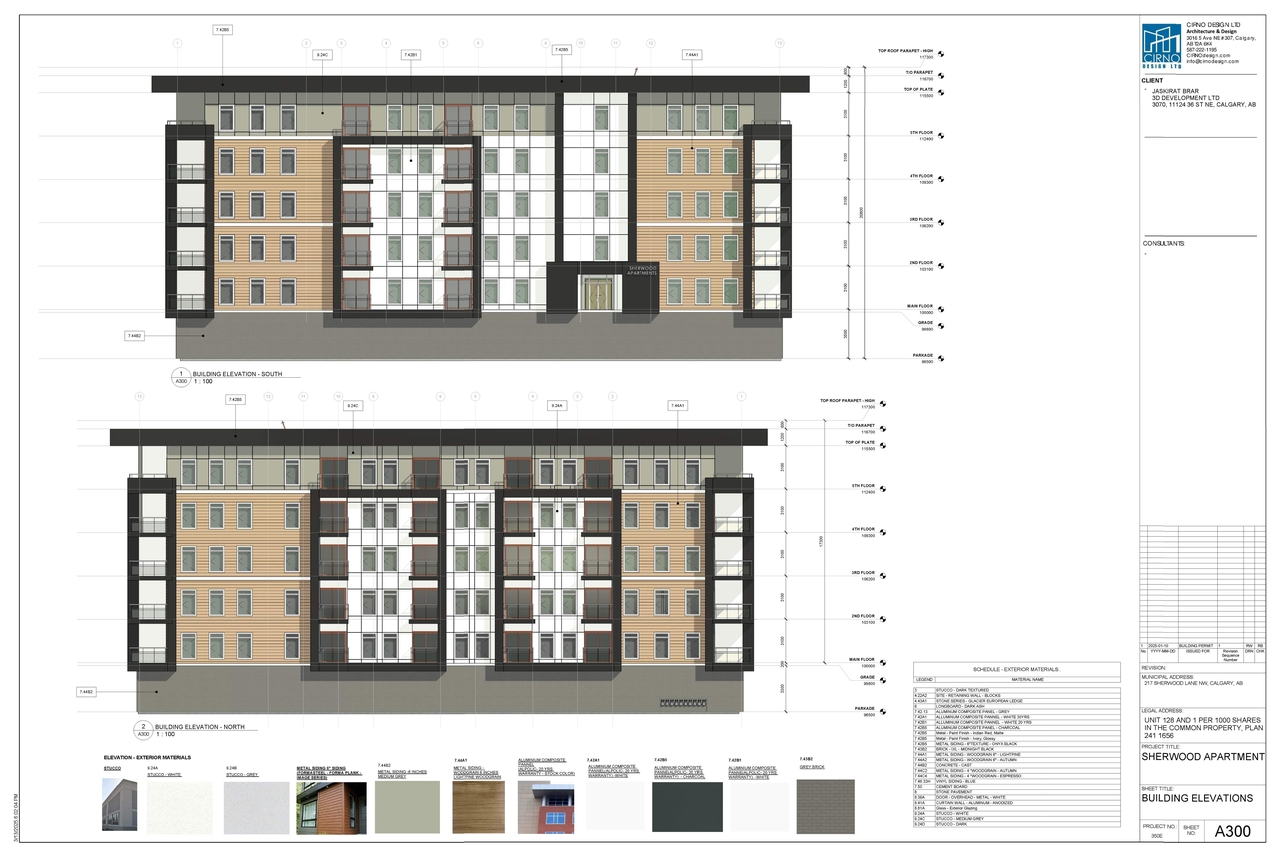Click the BUILDING ELEVATIONS sheet title
Screen dimensions: 1280x854
(x=1197, y=798)
